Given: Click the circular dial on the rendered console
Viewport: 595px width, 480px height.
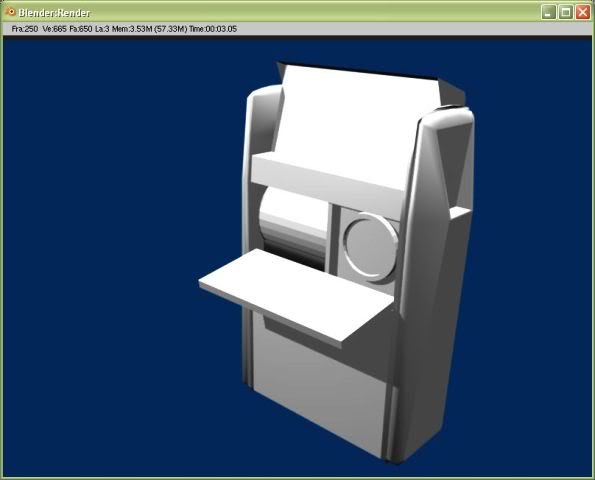Looking at the screenshot, I should click(x=370, y=246).
